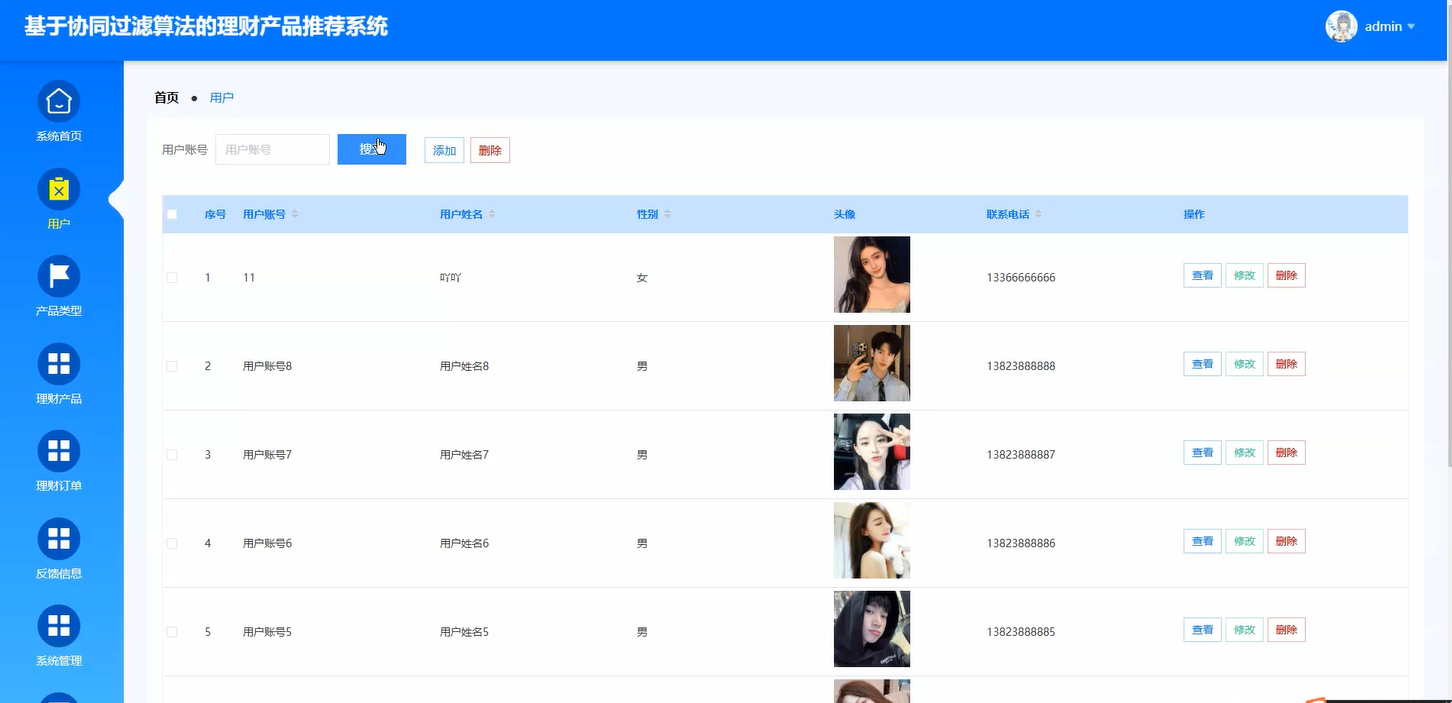Click the top 删除 batch button
Screen dimensions: 1452x703
pyautogui.click(x=490, y=150)
